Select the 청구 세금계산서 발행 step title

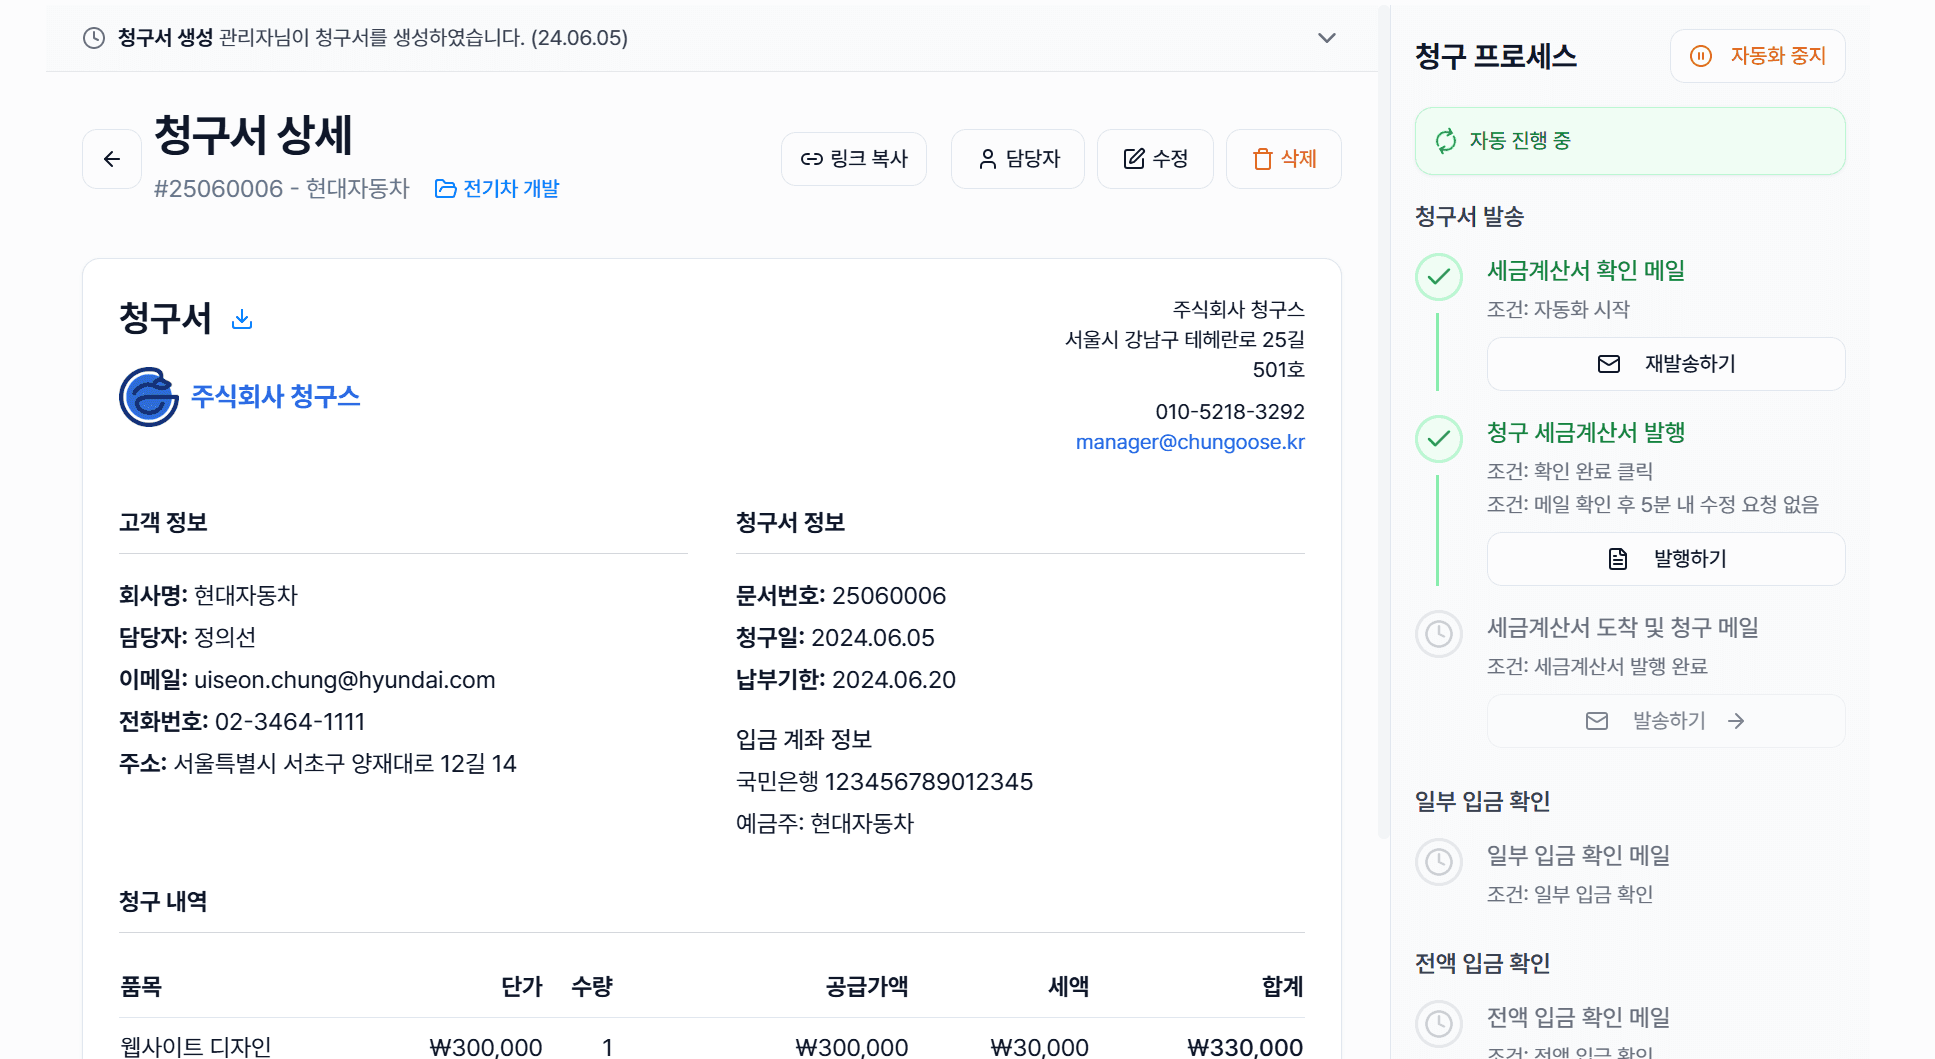(x=1586, y=433)
